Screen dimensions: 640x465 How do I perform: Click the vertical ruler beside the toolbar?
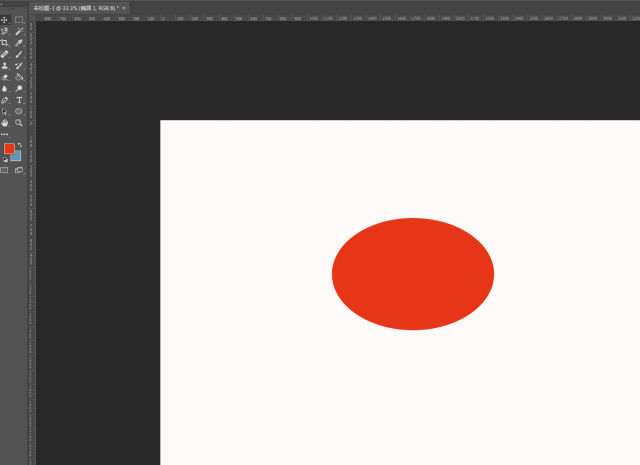(x=32, y=243)
